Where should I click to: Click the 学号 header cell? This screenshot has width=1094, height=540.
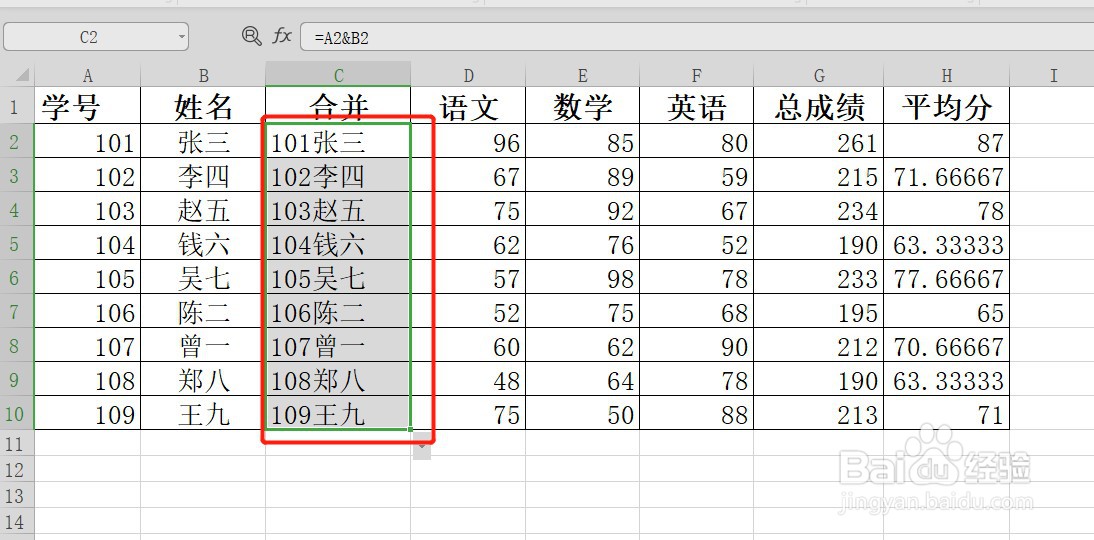[87, 106]
